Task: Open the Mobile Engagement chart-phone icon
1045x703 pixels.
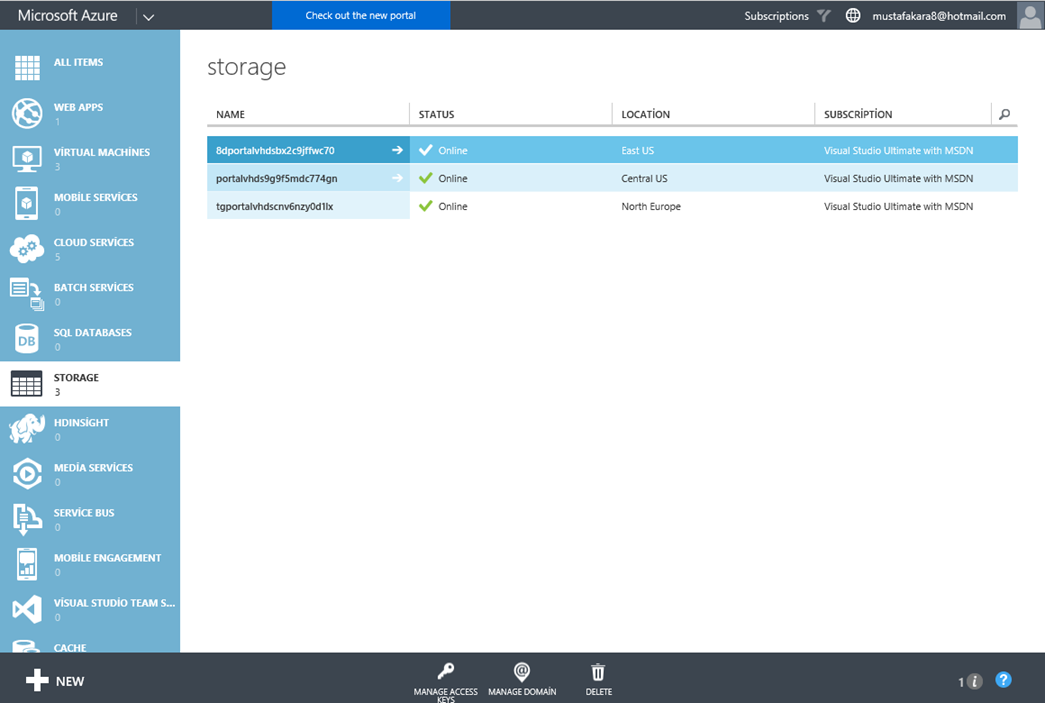Action: click(x=27, y=564)
